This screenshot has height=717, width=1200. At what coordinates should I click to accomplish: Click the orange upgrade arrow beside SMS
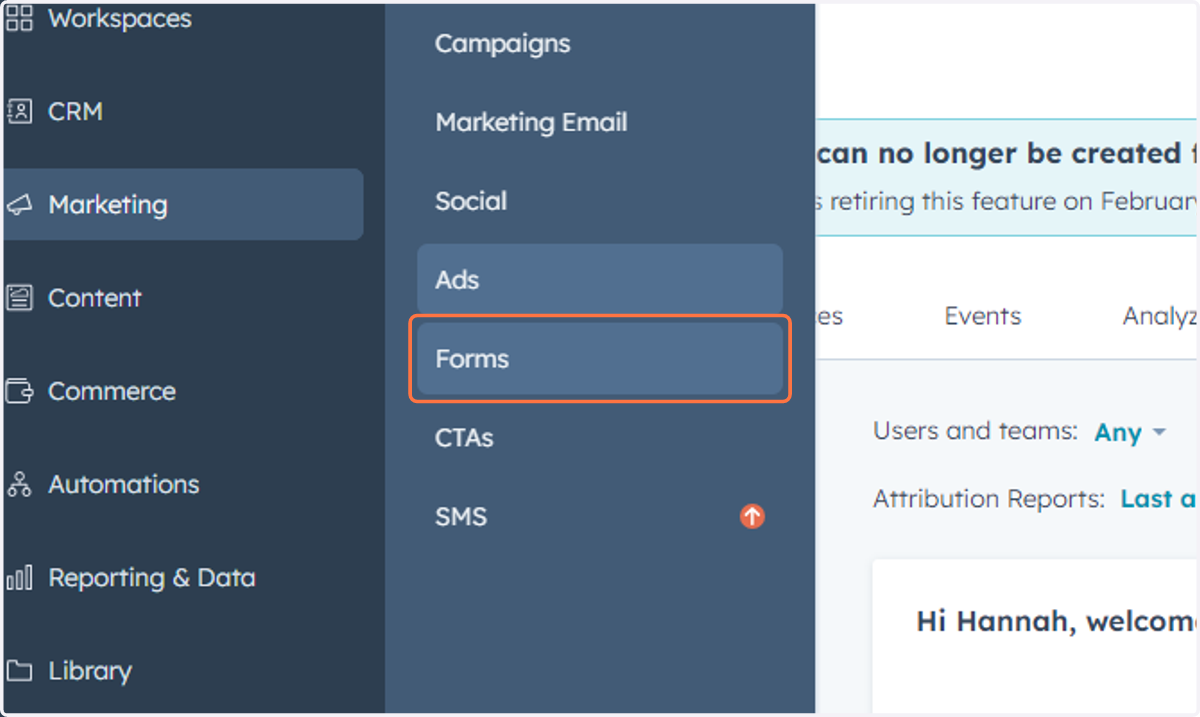click(x=752, y=516)
